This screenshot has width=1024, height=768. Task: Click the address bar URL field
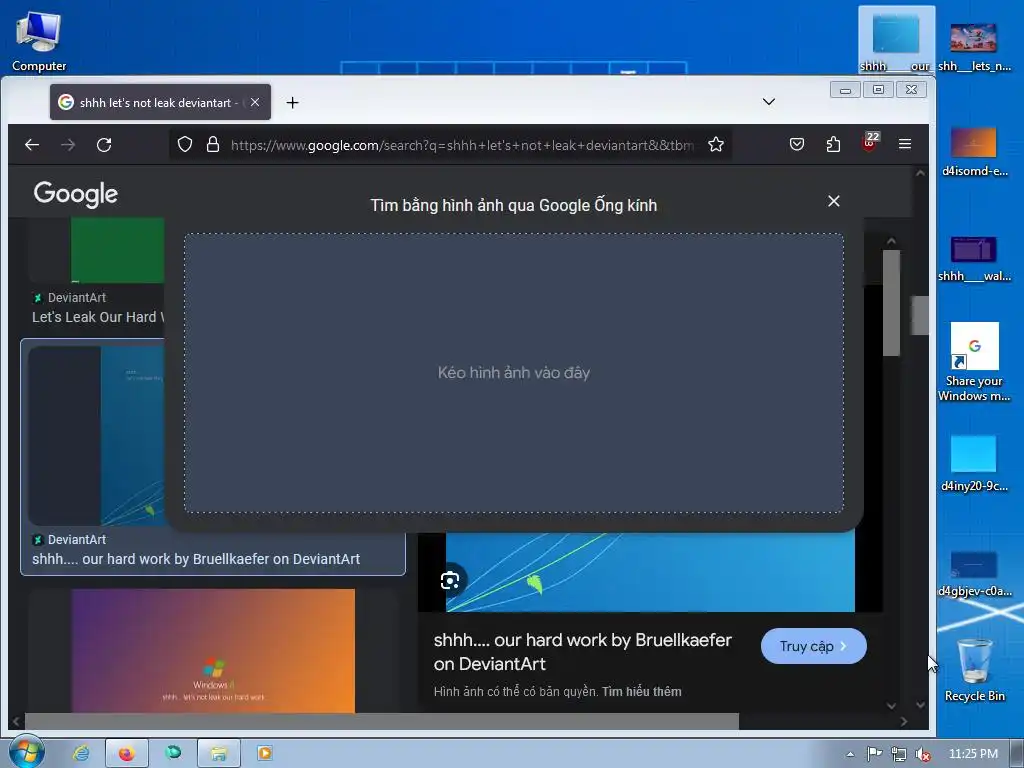461,145
